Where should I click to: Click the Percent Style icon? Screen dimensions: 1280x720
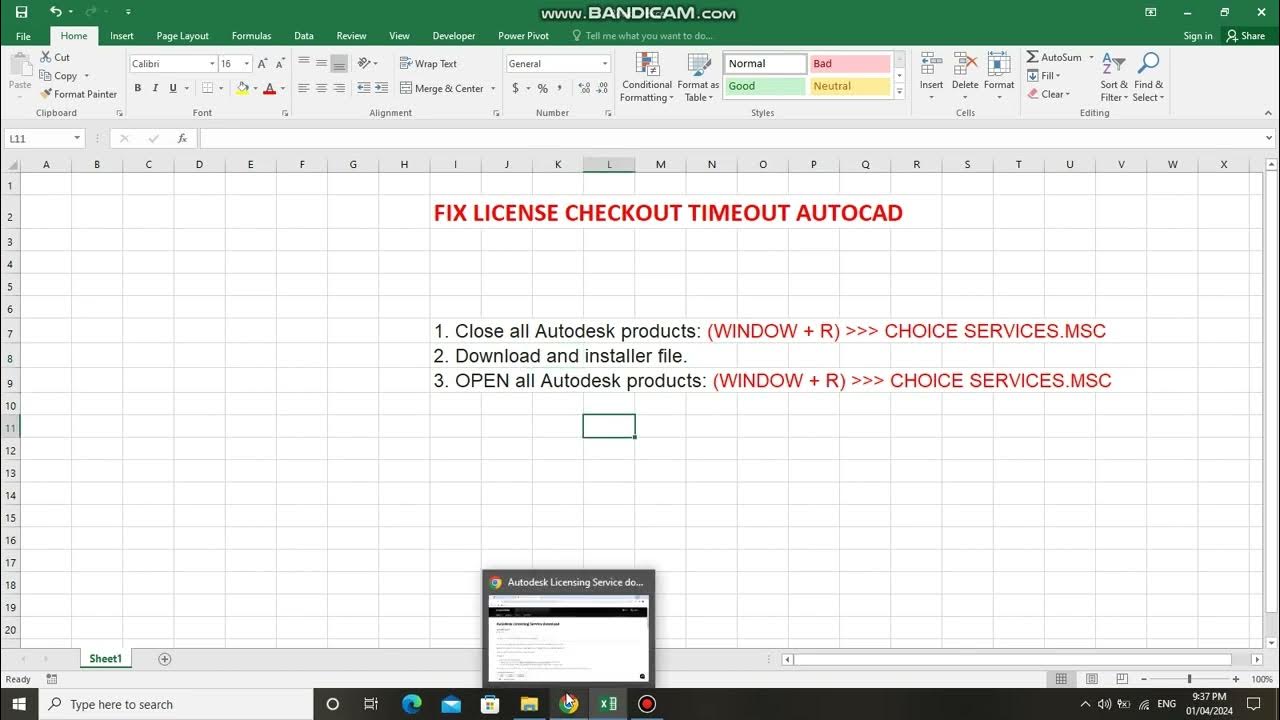point(543,88)
